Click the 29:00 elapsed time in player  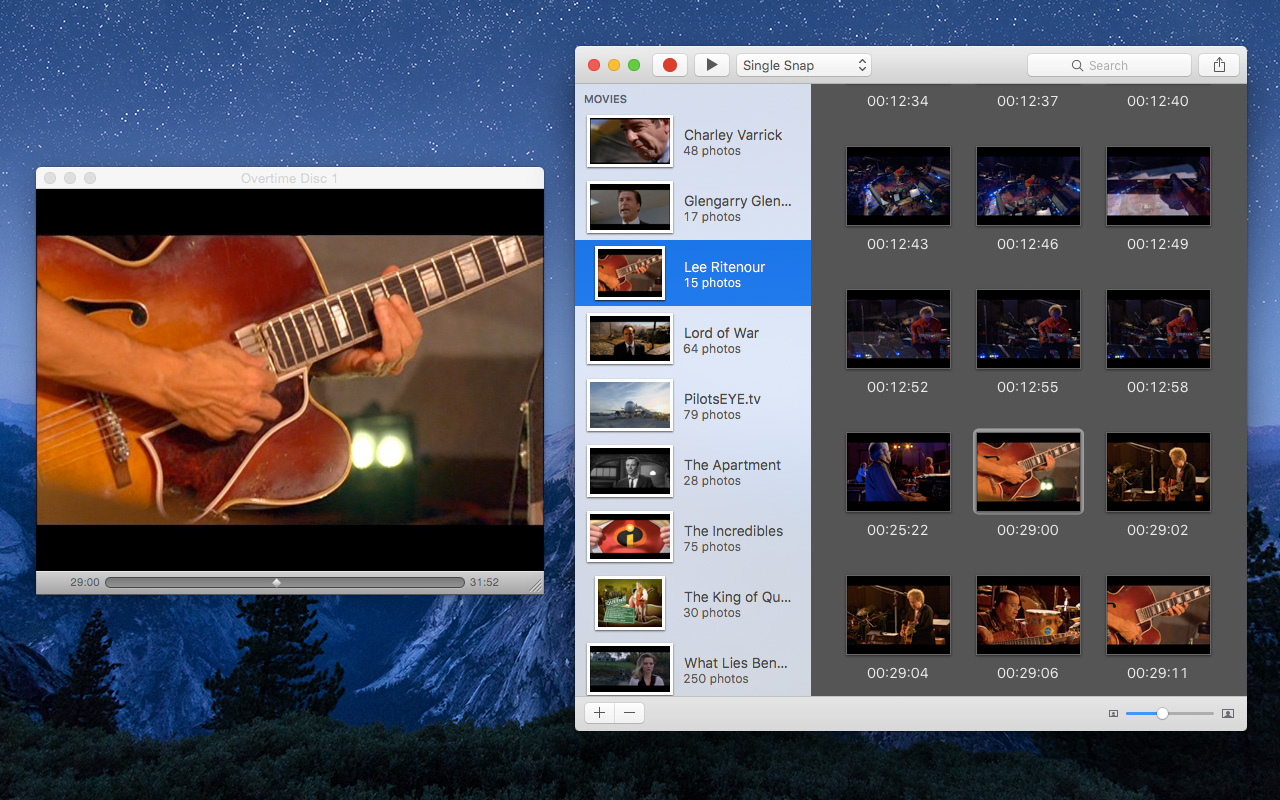point(84,582)
